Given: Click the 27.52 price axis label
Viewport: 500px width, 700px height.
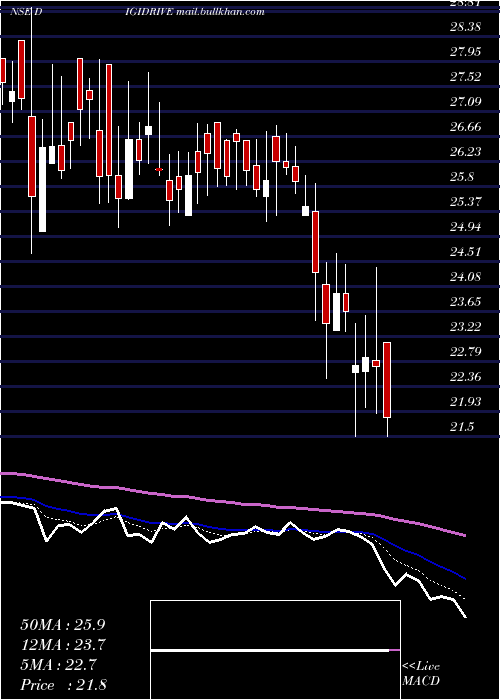Looking at the screenshot, I should (465, 77).
